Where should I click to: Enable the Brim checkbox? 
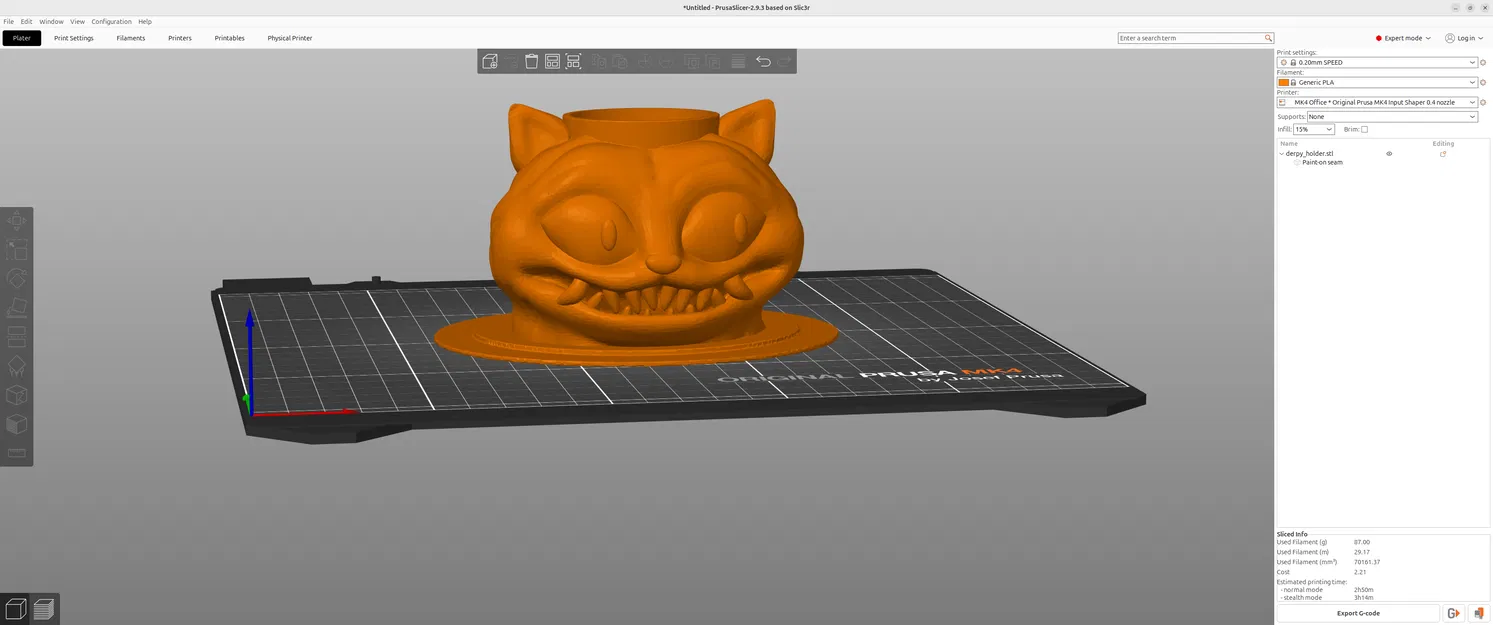[1365, 129]
